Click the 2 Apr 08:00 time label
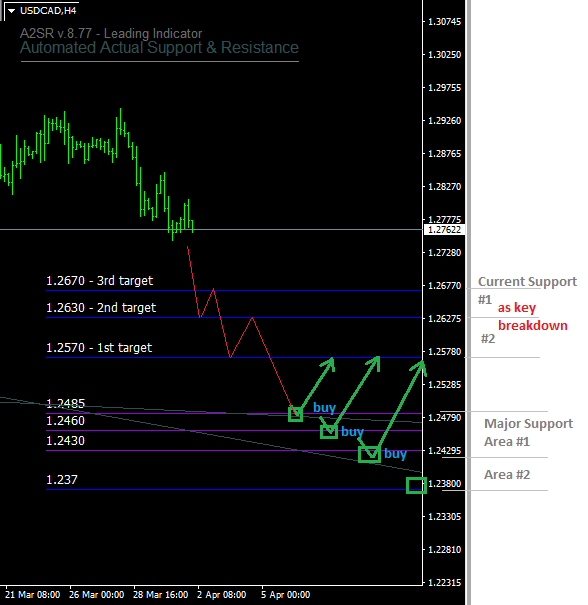The height and width of the screenshot is (605, 588). point(221,595)
